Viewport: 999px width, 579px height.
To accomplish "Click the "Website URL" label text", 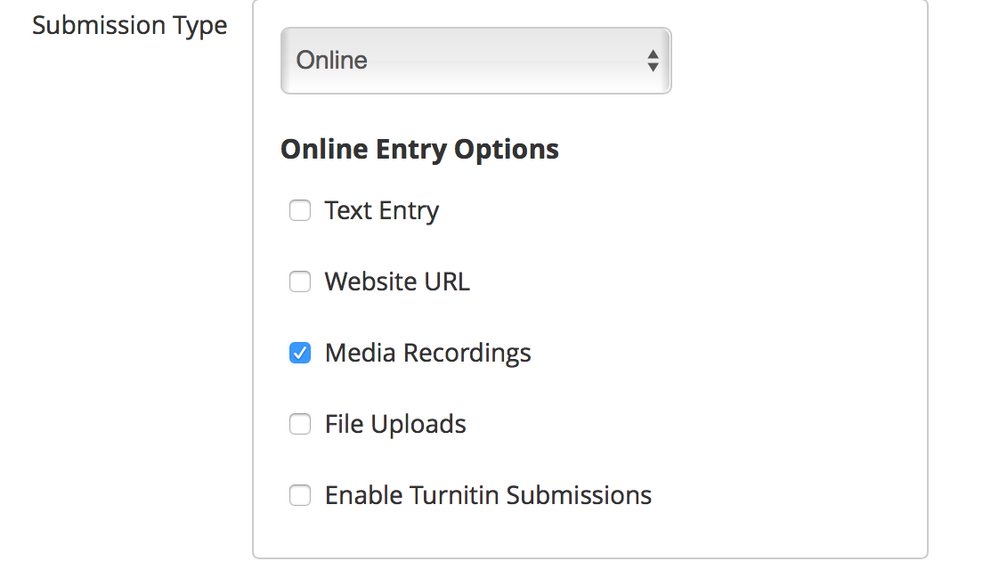I will (x=397, y=282).
